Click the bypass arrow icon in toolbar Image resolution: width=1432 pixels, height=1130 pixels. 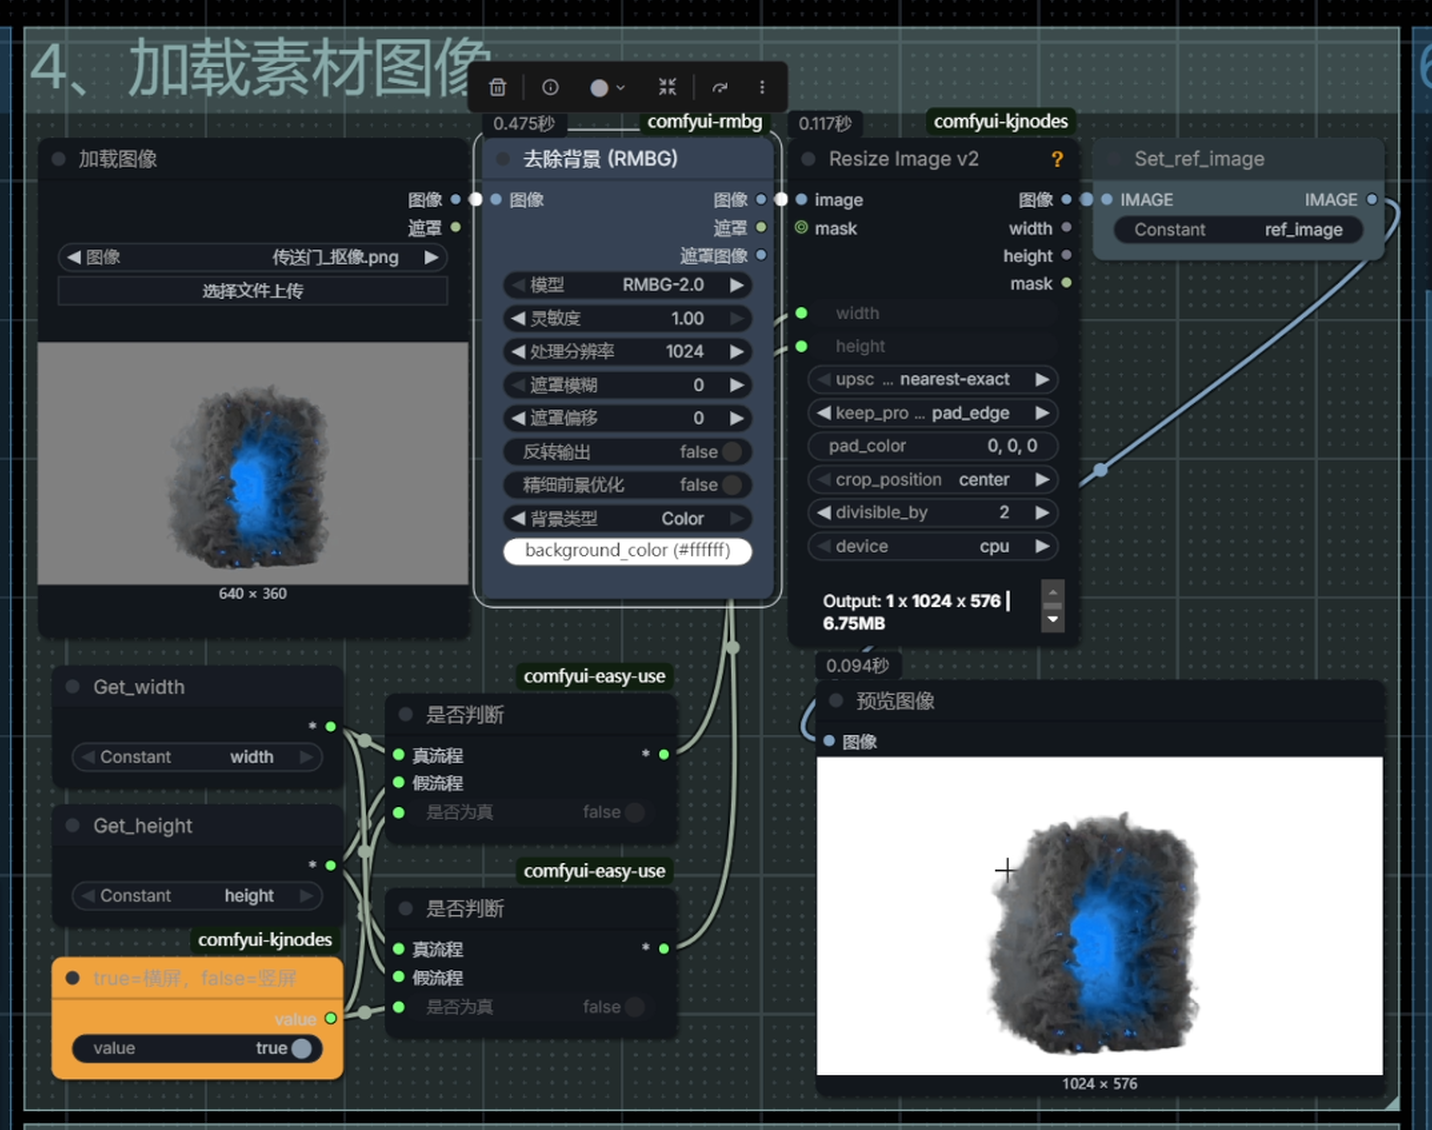point(719,88)
